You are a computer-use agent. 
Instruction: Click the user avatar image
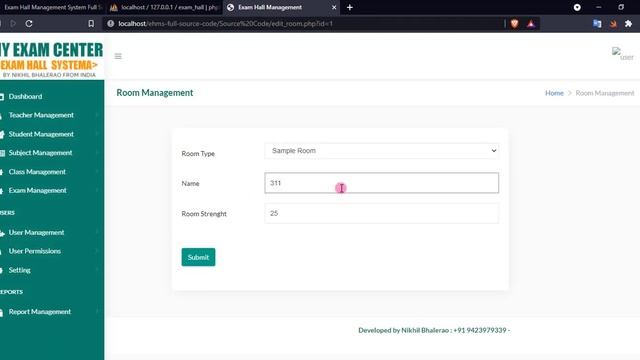point(622,54)
